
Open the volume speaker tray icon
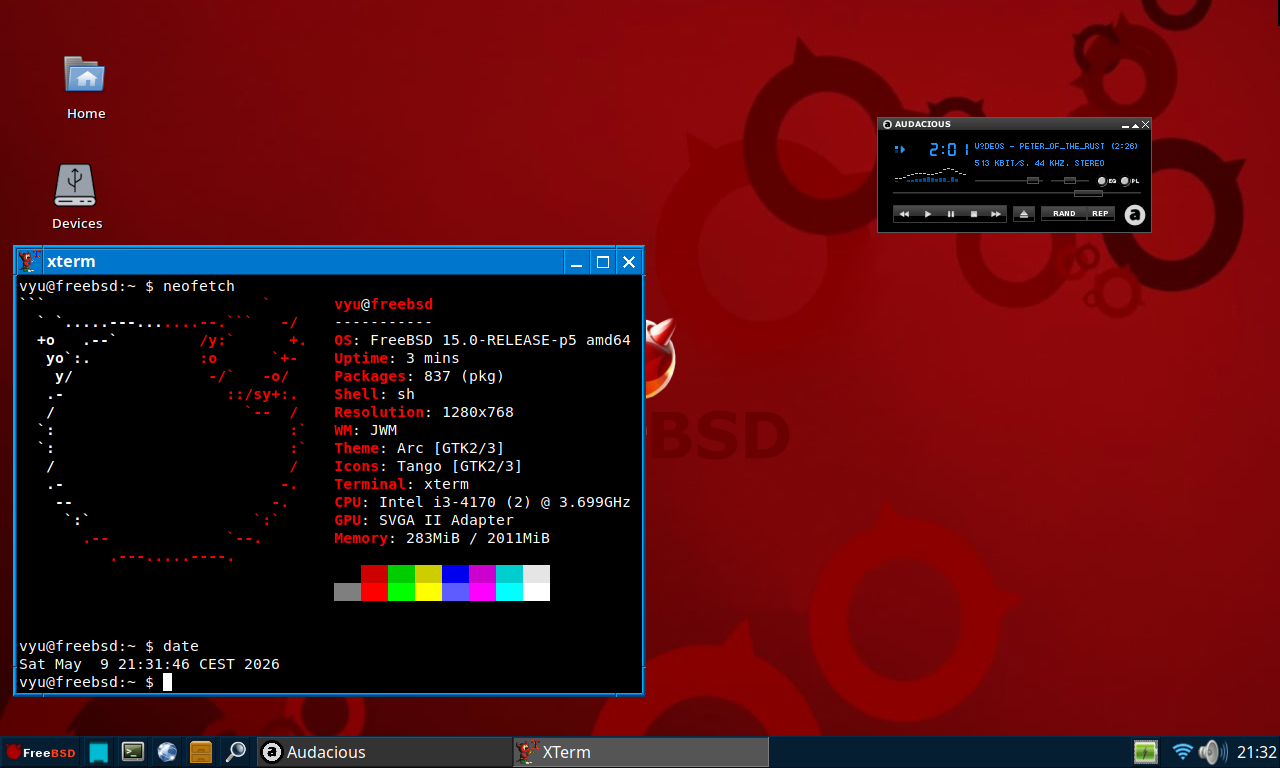[1212, 752]
